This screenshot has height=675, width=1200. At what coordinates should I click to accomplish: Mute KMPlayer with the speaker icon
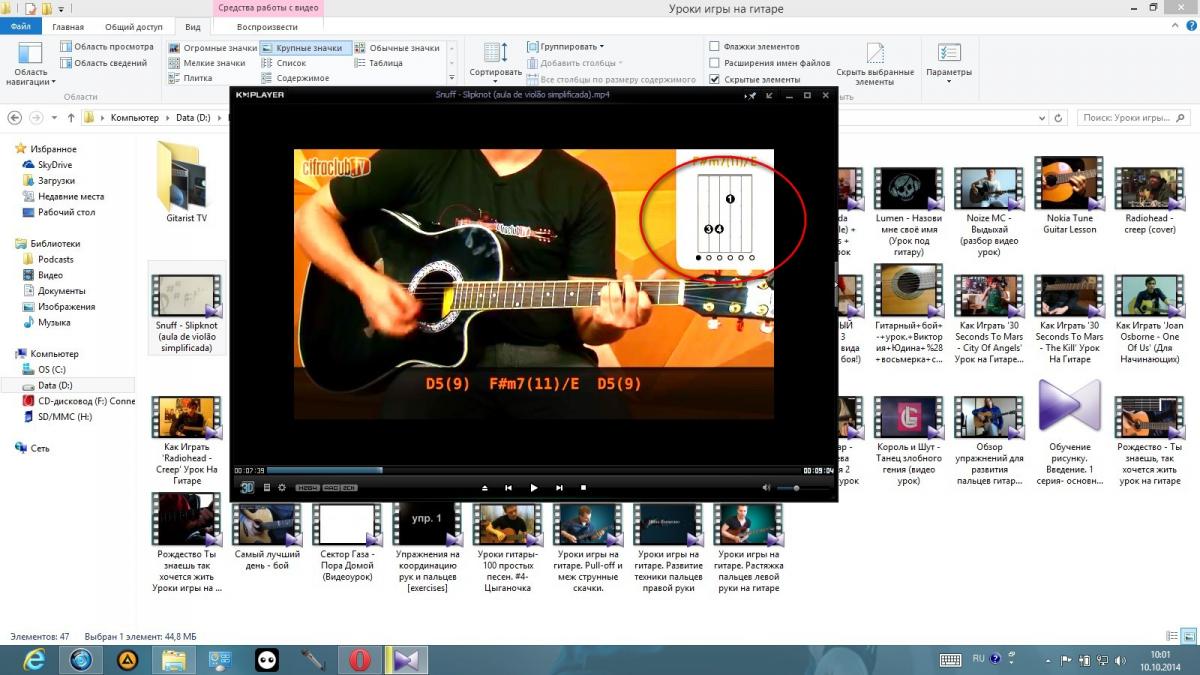pyautogui.click(x=767, y=488)
